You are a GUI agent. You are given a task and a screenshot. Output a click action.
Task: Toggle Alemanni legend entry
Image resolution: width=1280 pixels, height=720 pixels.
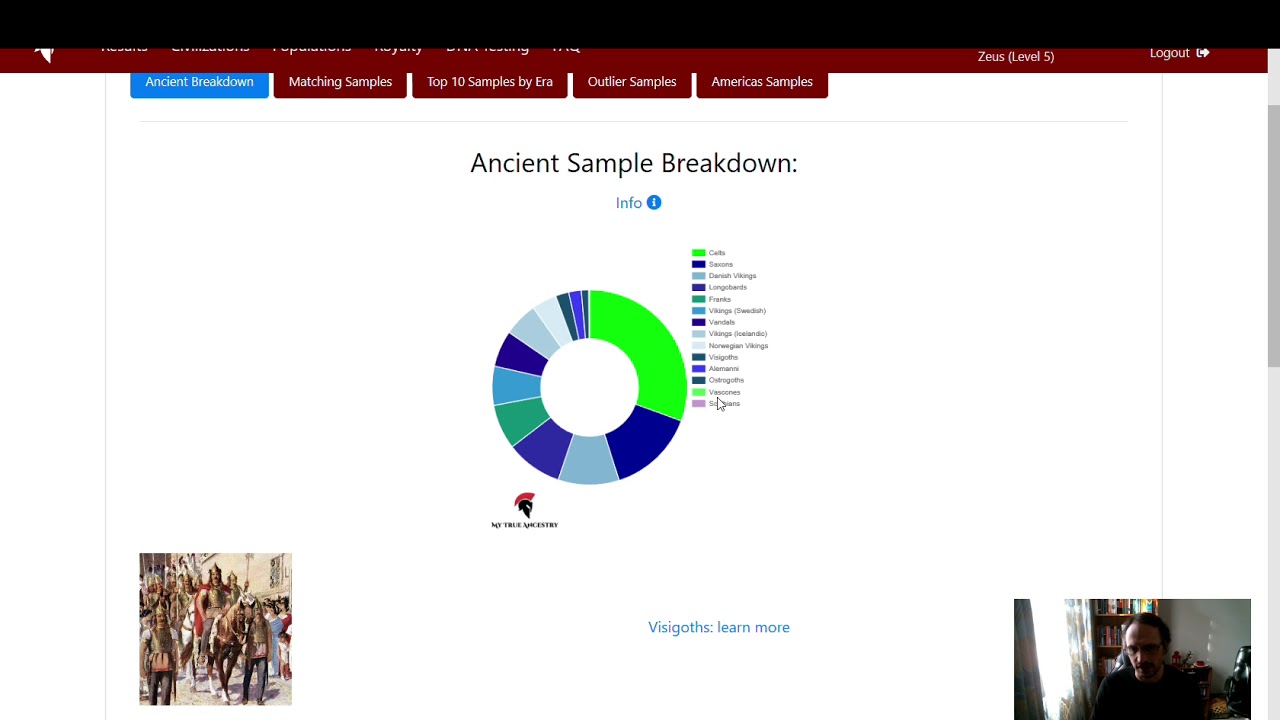[x=716, y=369]
